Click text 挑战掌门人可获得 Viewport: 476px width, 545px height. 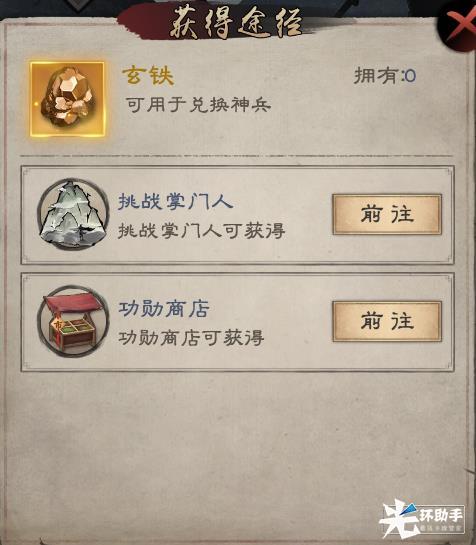coord(202,230)
